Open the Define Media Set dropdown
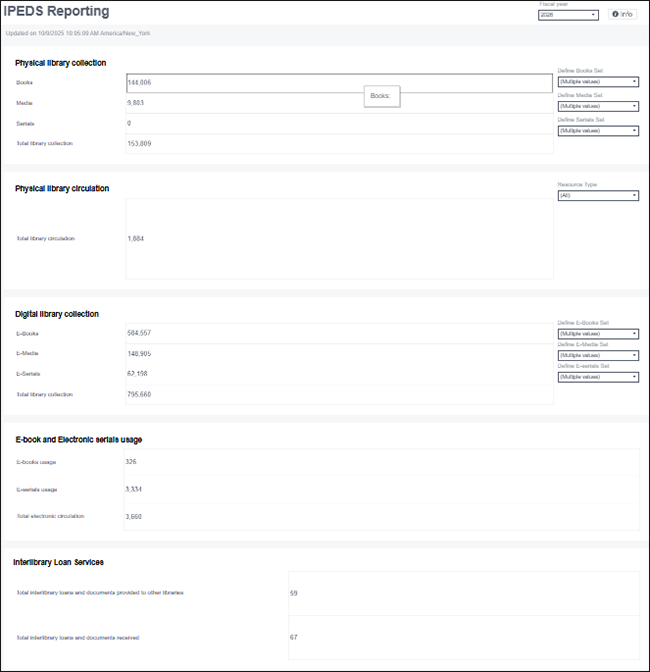The image size is (650, 672). (598, 106)
